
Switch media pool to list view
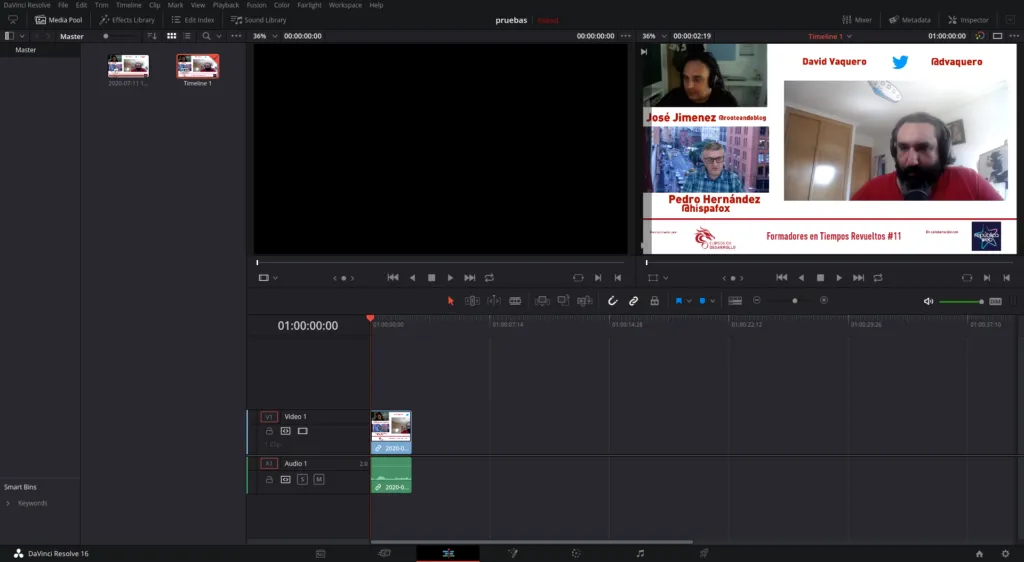tap(188, 36)
